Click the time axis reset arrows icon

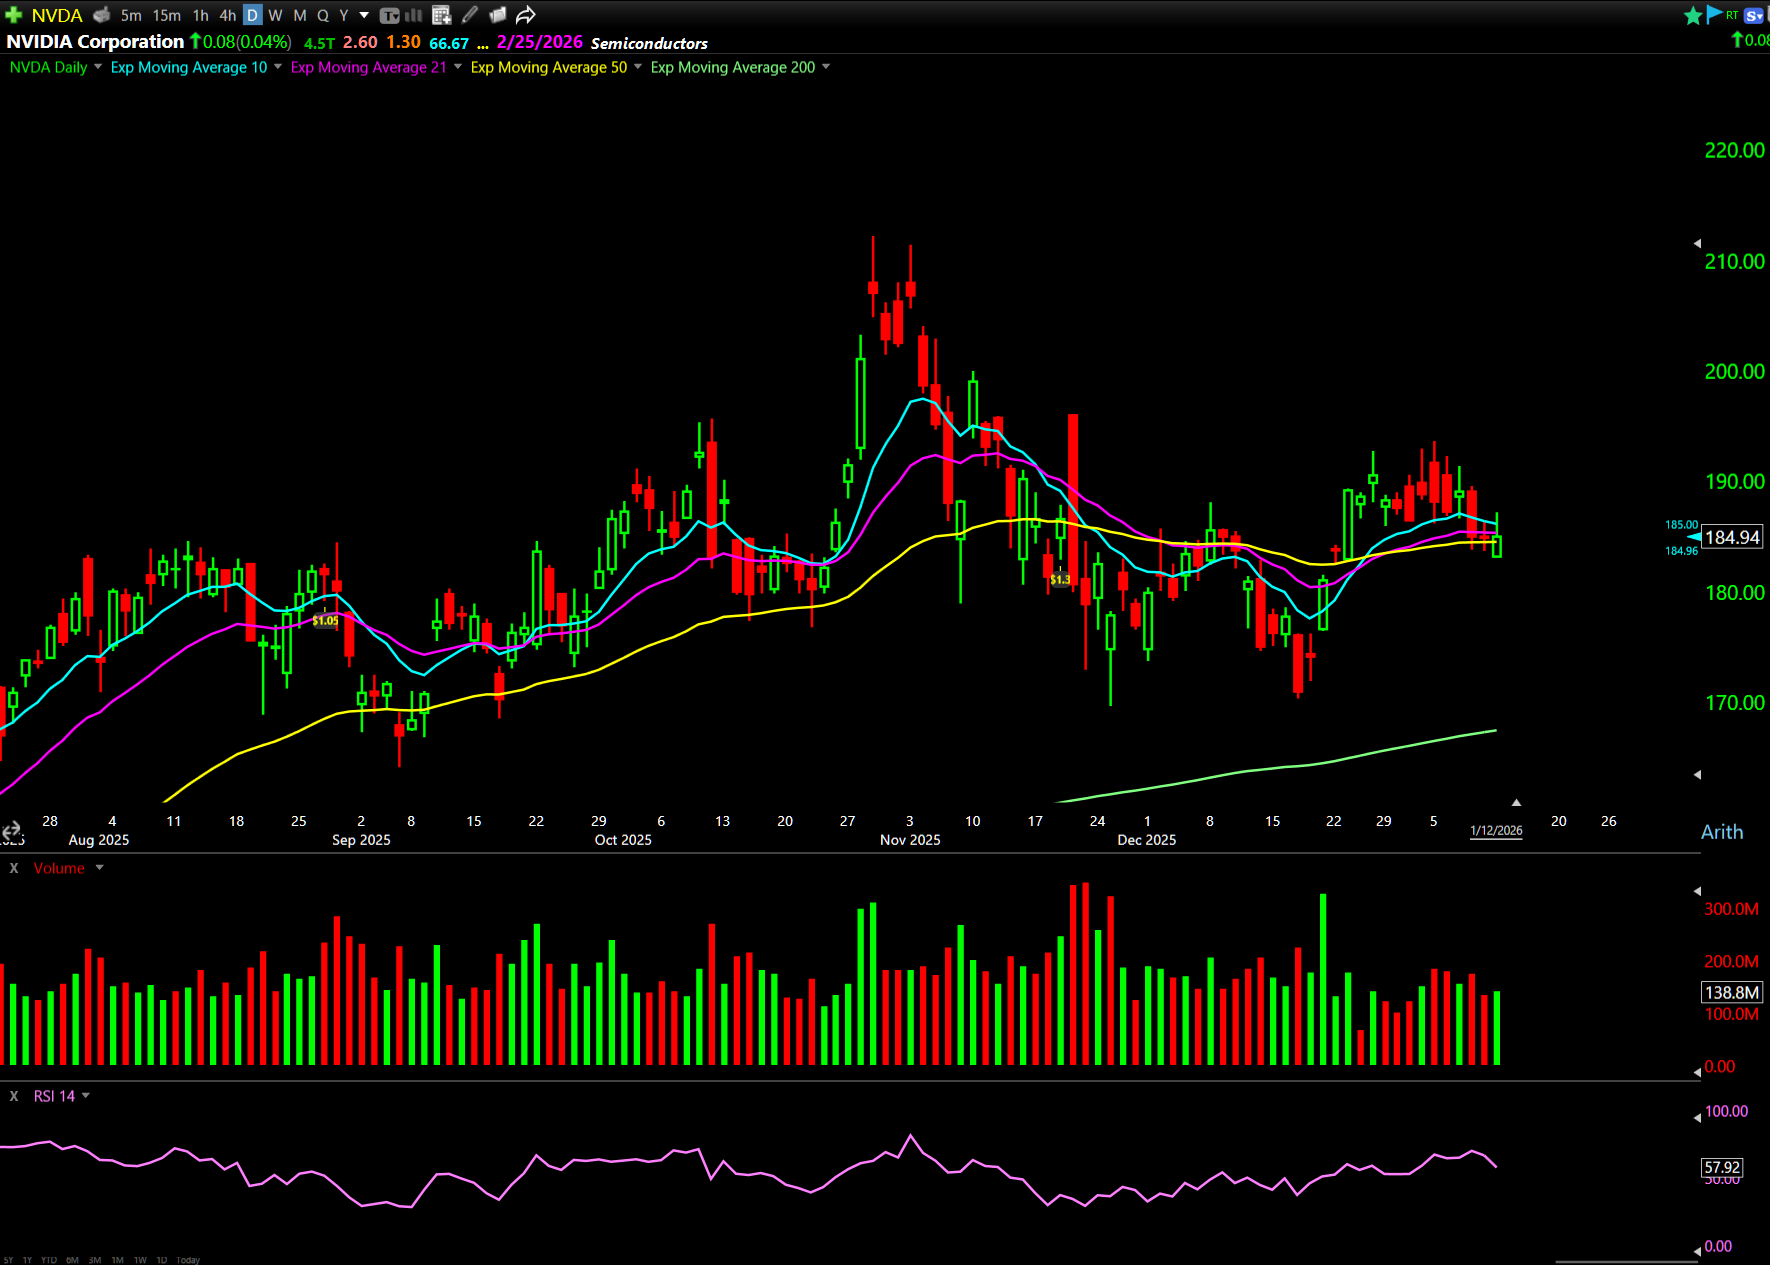(11, 830)
